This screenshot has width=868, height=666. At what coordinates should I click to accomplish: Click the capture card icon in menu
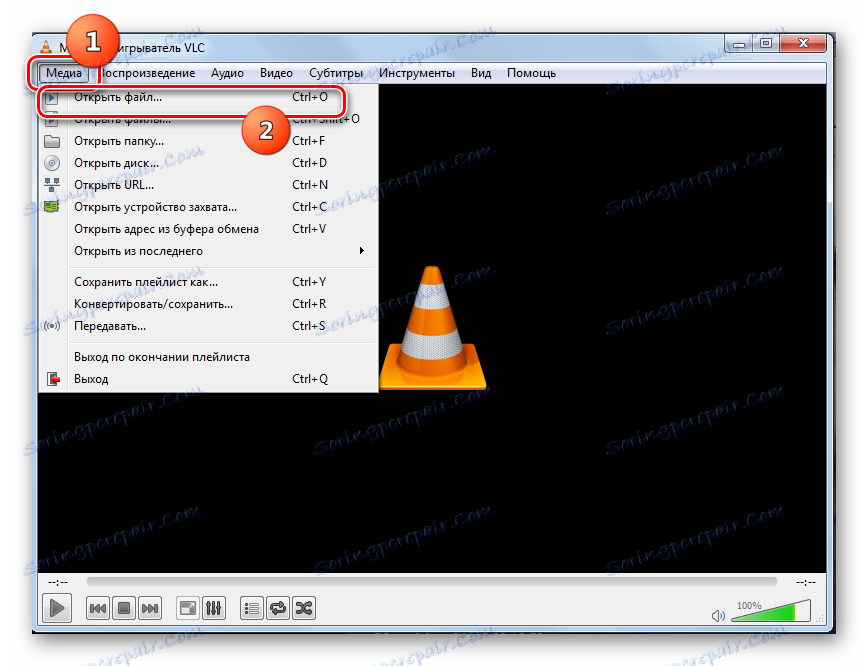point(51,207)
